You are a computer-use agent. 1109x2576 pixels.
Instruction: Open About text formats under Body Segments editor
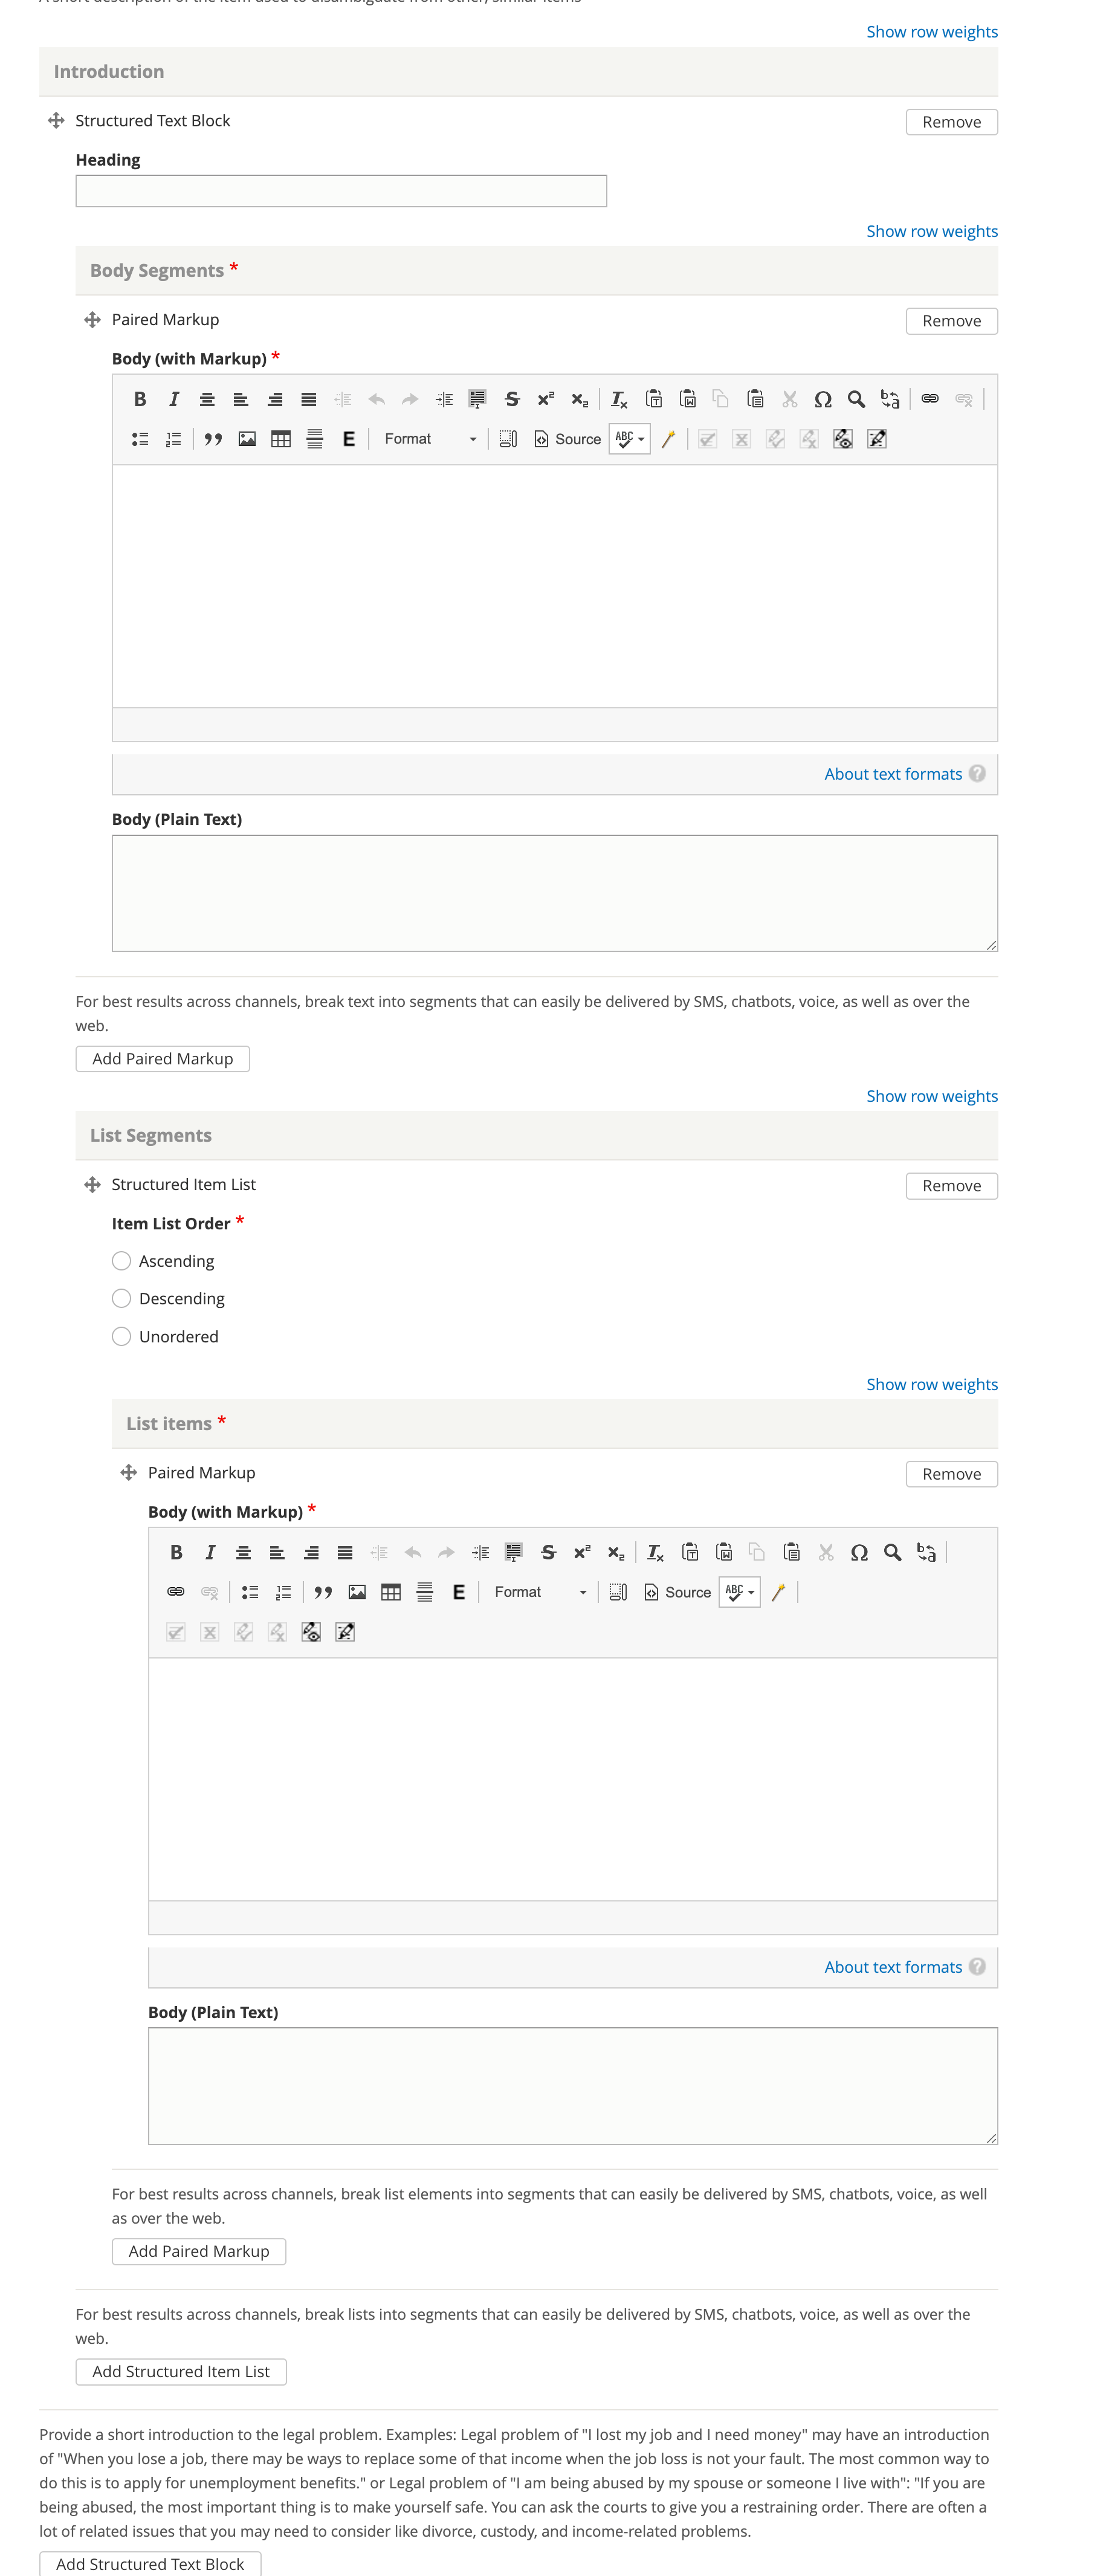[x=893, y=774]
